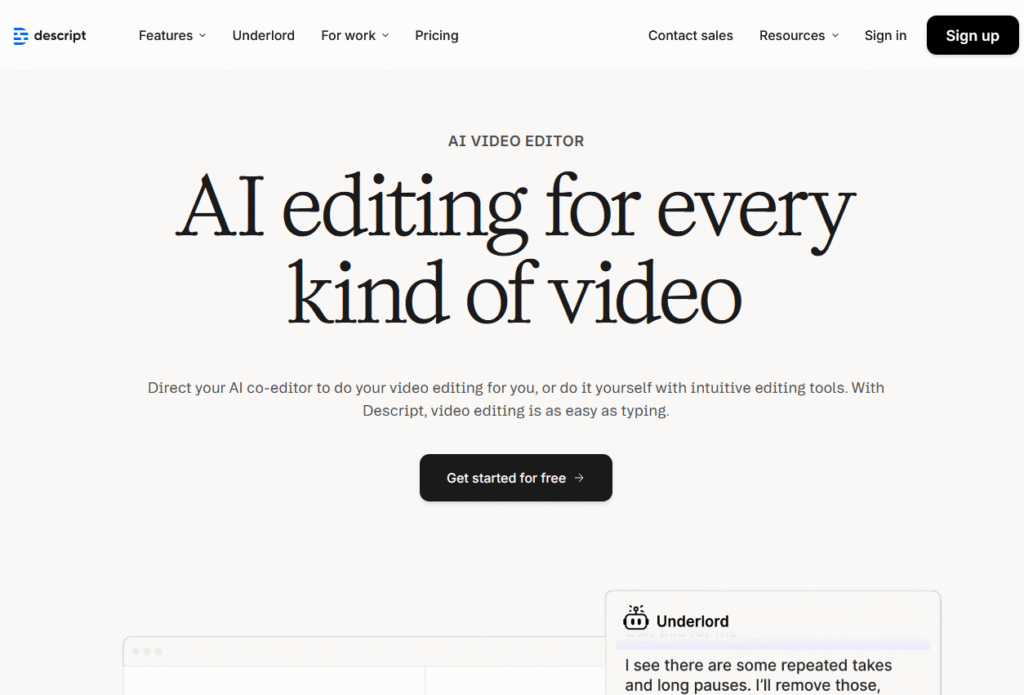
Task: Click the Descript logo icon
Action: click(x=21, y=36)
